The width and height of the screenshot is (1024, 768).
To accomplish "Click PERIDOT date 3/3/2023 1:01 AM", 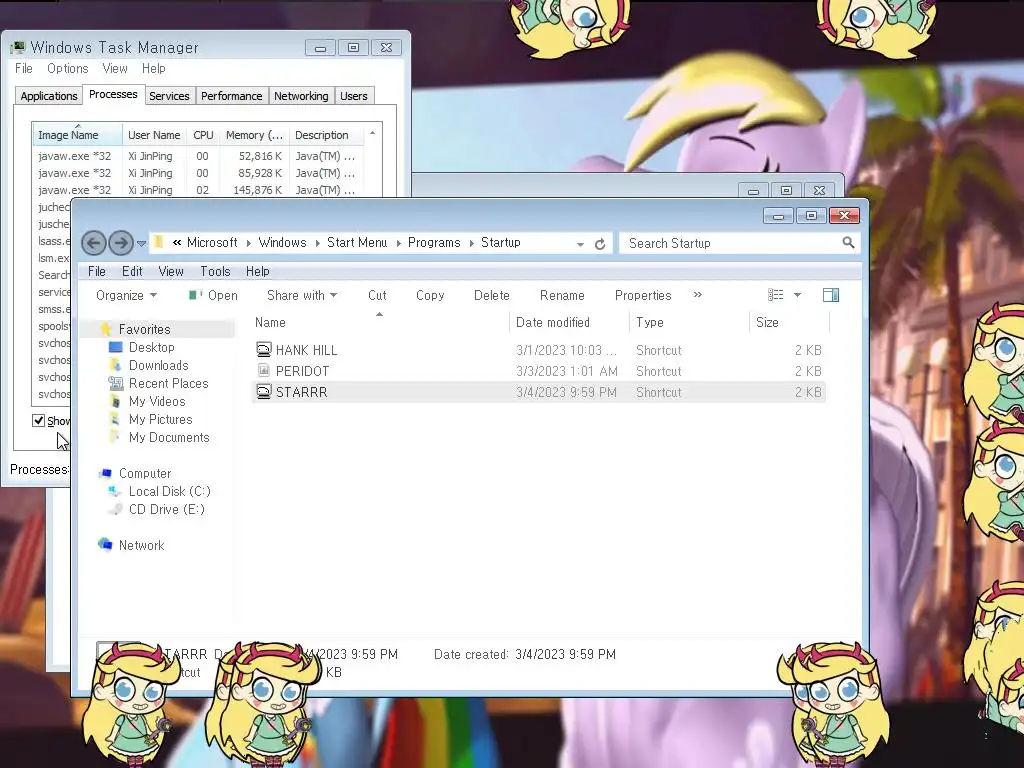I will pyautogui.click(x=566, y=371).
